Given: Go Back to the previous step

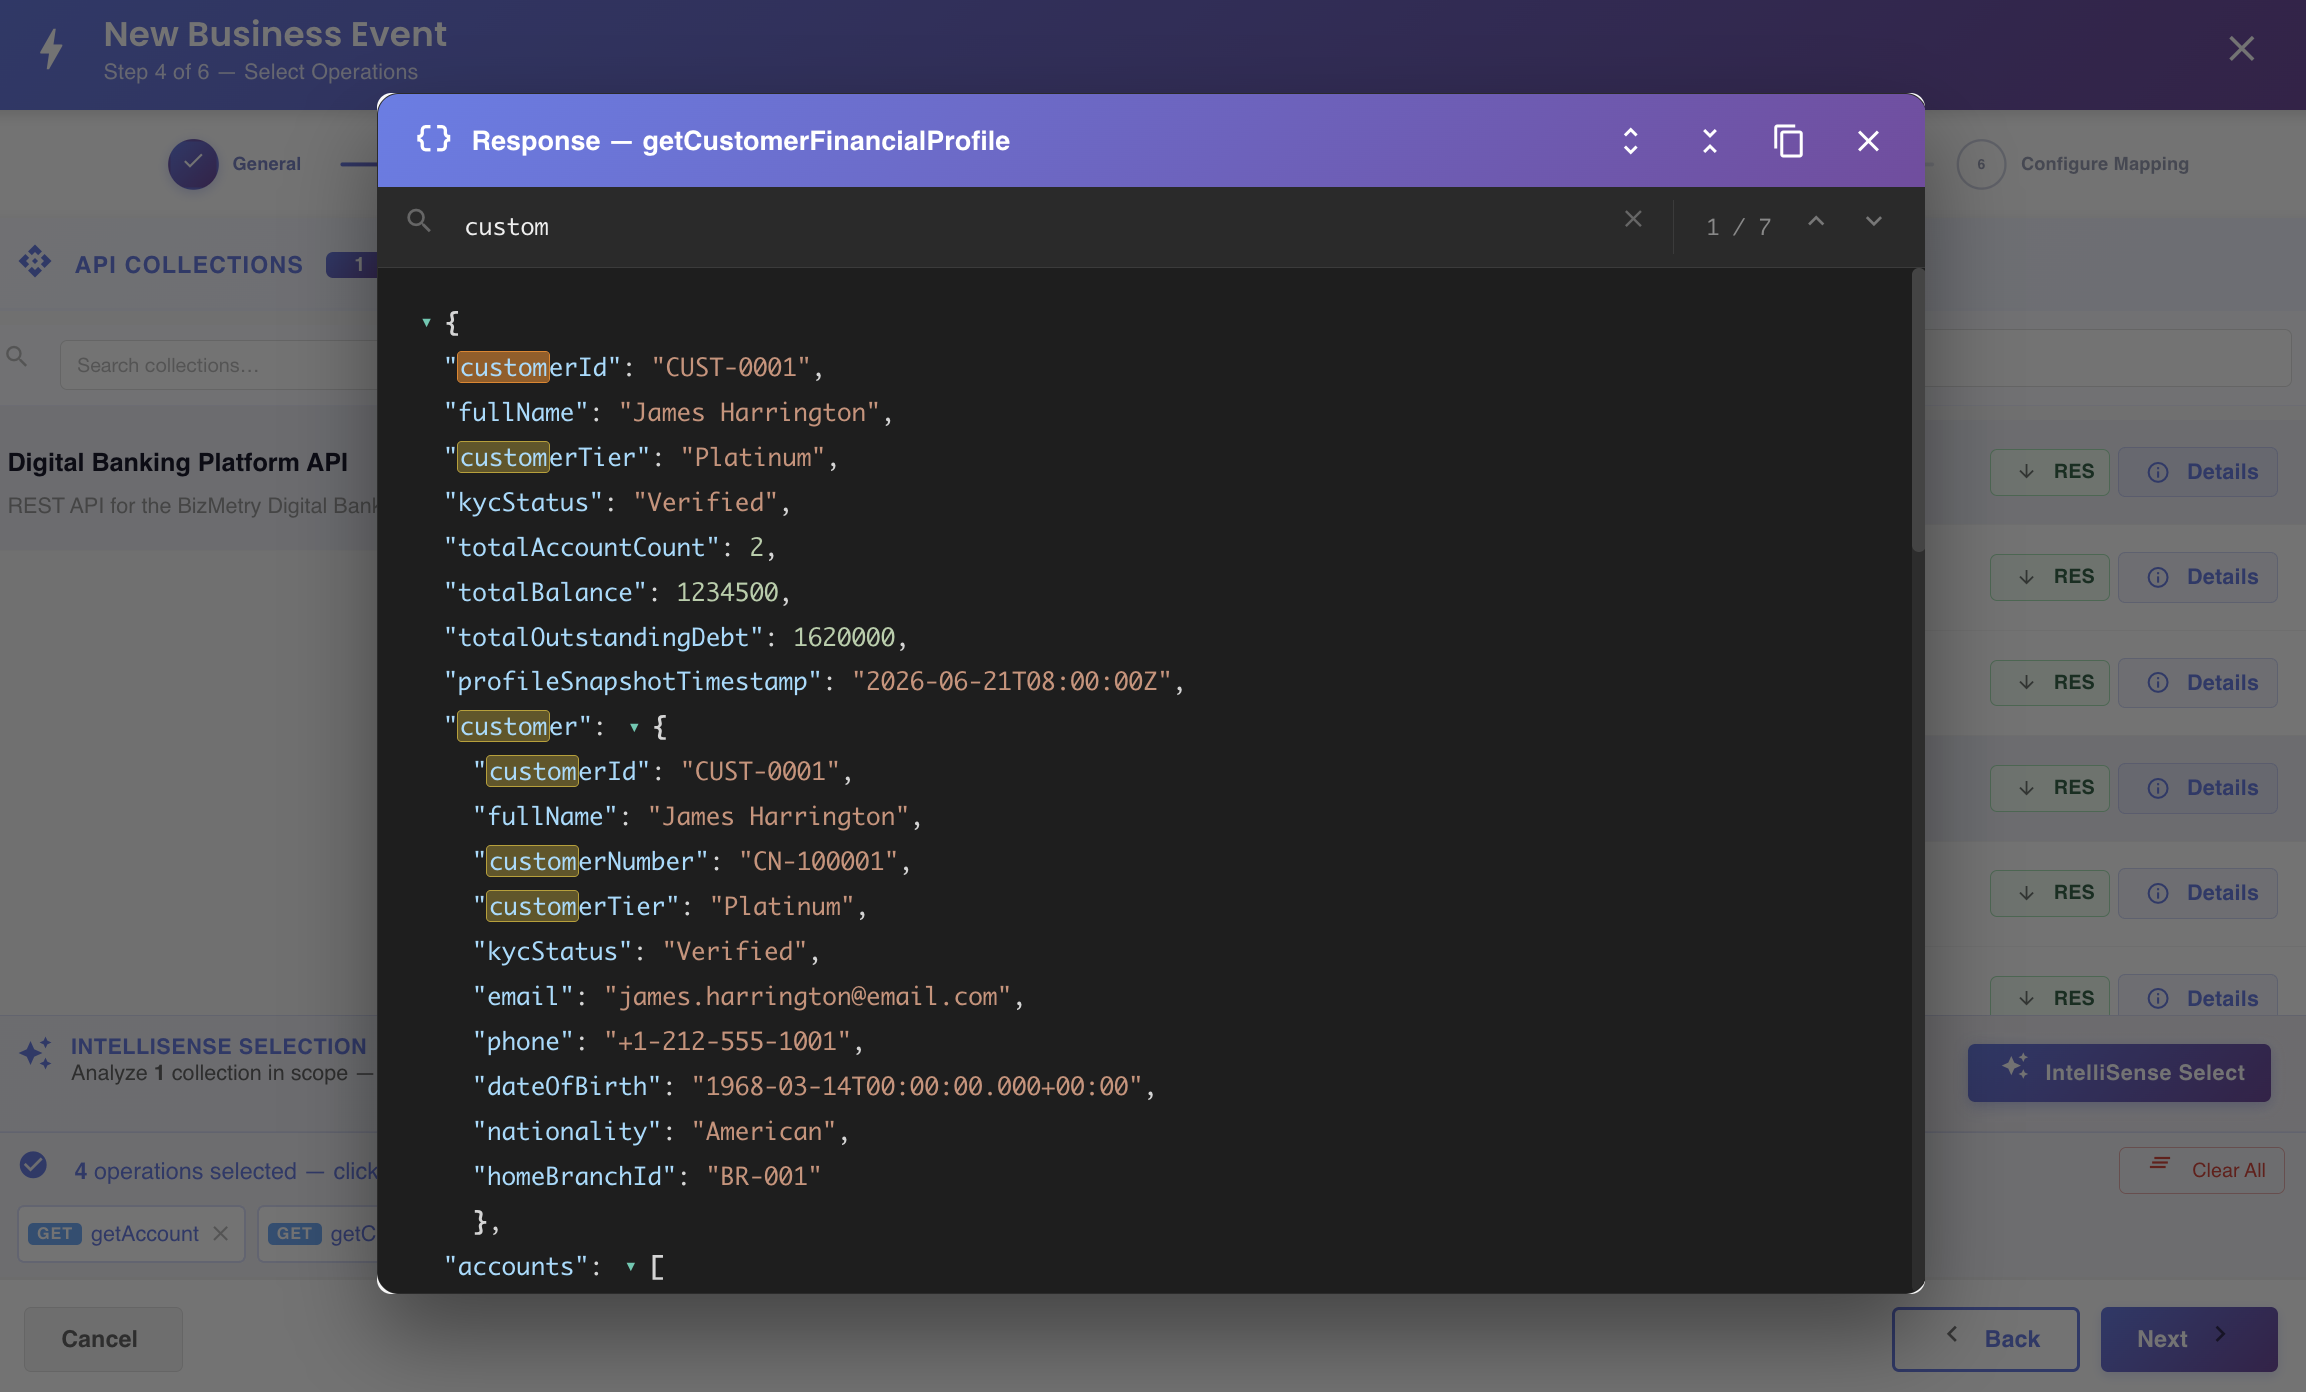Looking at the screenshot, I should point(1985,1339).
